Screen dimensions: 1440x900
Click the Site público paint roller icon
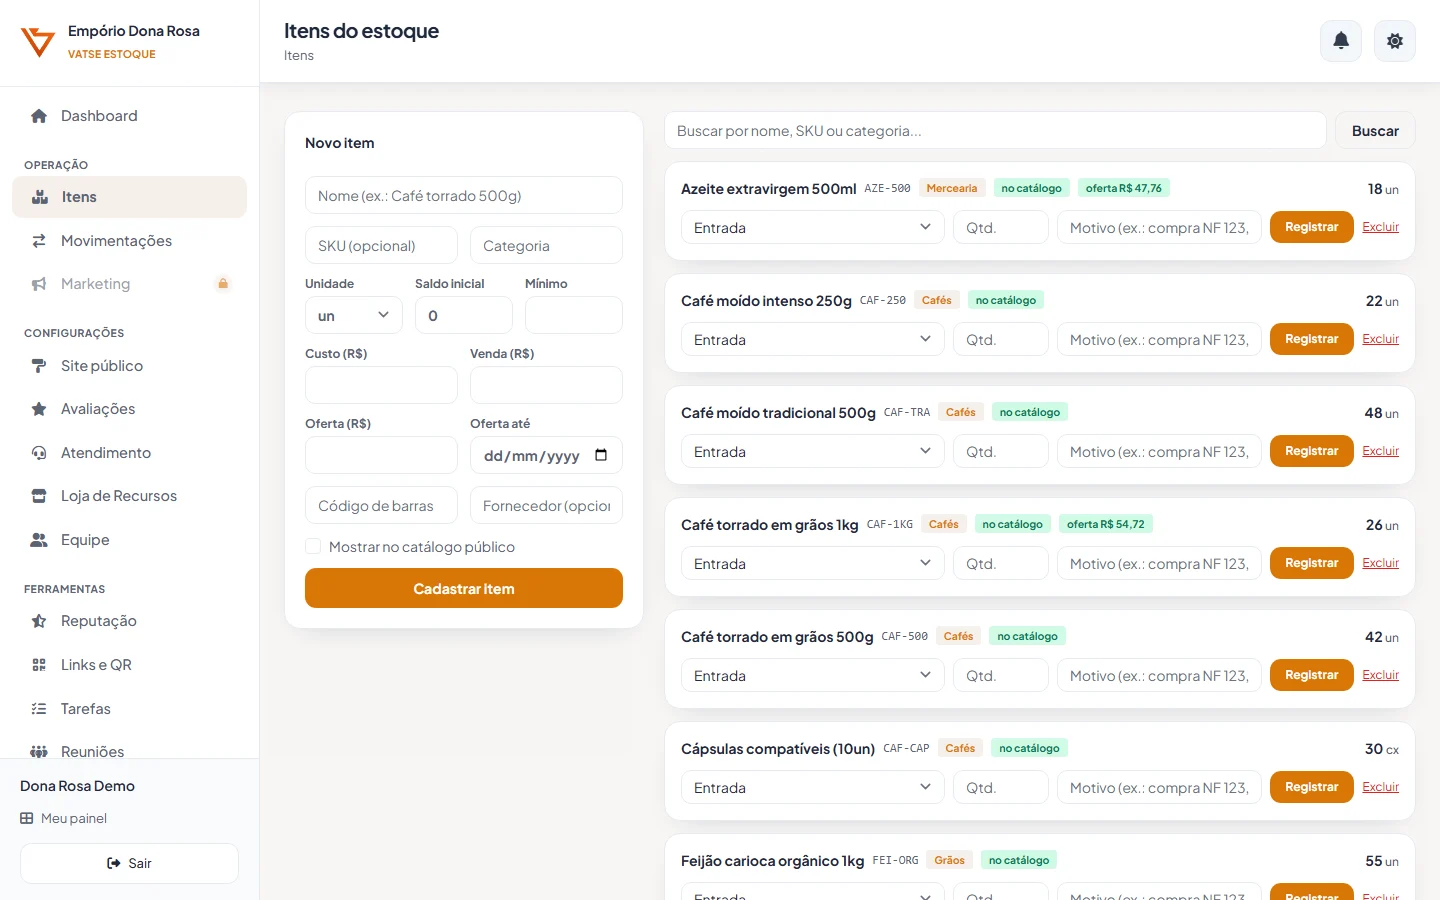click(39, 366)
